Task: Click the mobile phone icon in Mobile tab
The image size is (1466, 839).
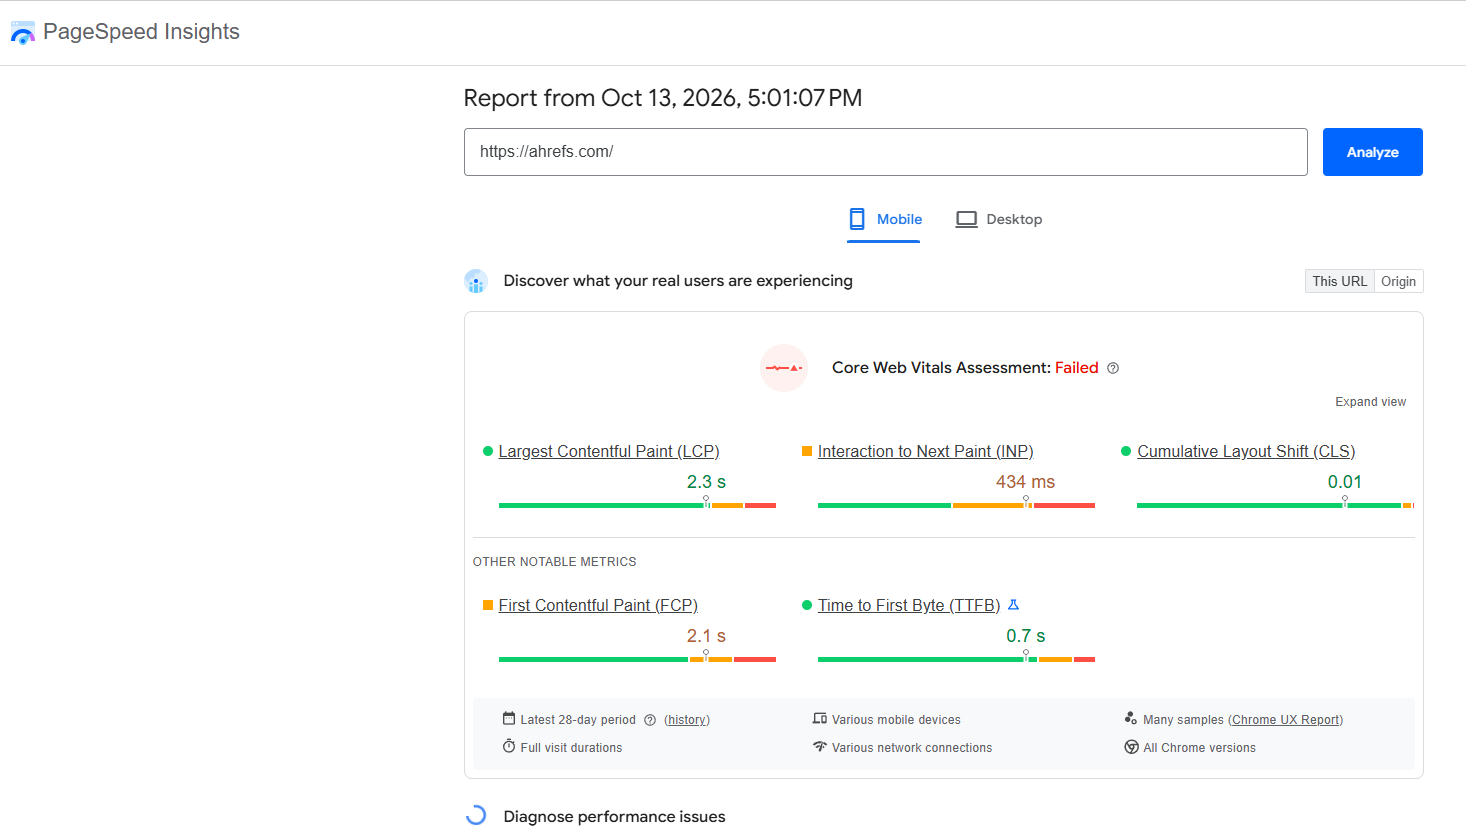Action: tap(857, 219)
